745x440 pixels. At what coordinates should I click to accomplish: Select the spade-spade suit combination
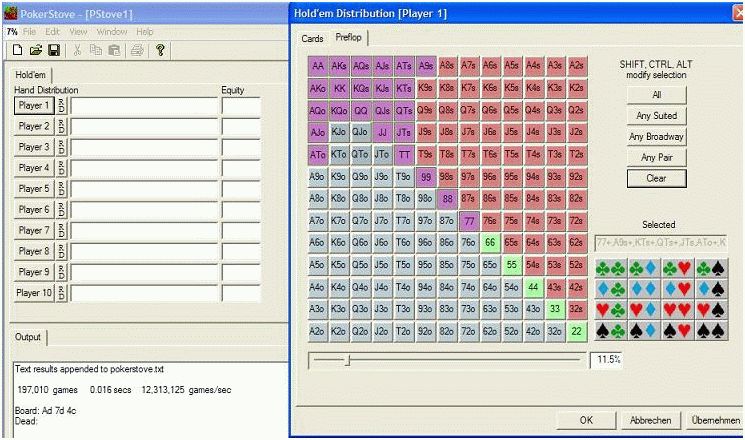(711, 330)
